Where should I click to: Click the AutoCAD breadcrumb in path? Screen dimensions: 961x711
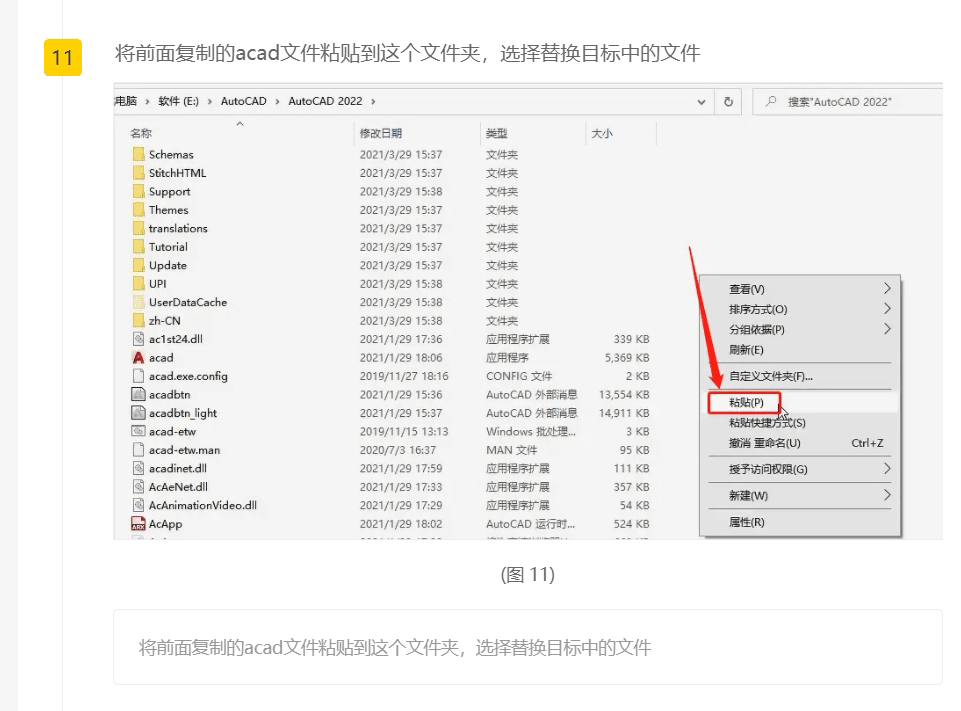pos(243,101)
